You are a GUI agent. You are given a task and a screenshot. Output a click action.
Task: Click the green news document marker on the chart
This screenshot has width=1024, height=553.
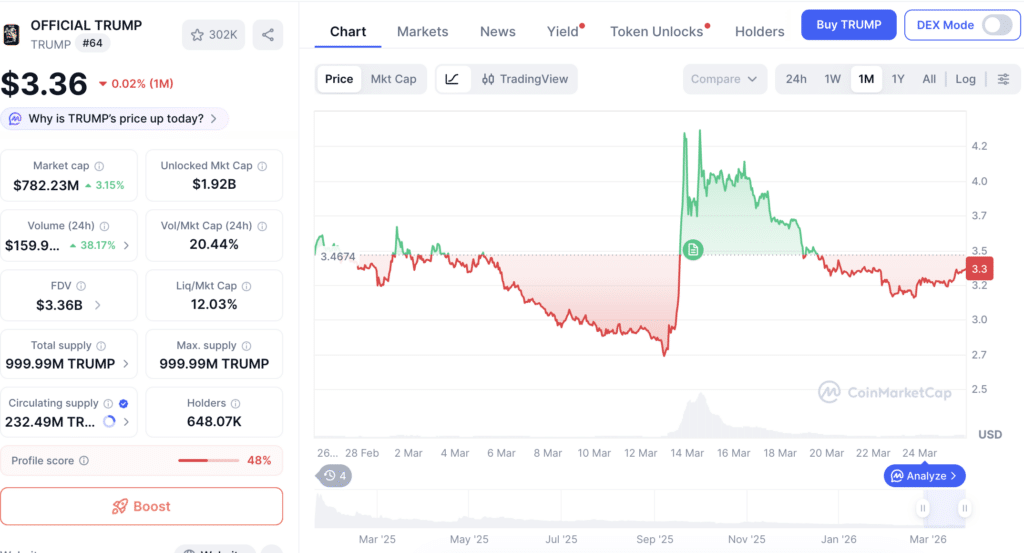(x=693, y=249)
